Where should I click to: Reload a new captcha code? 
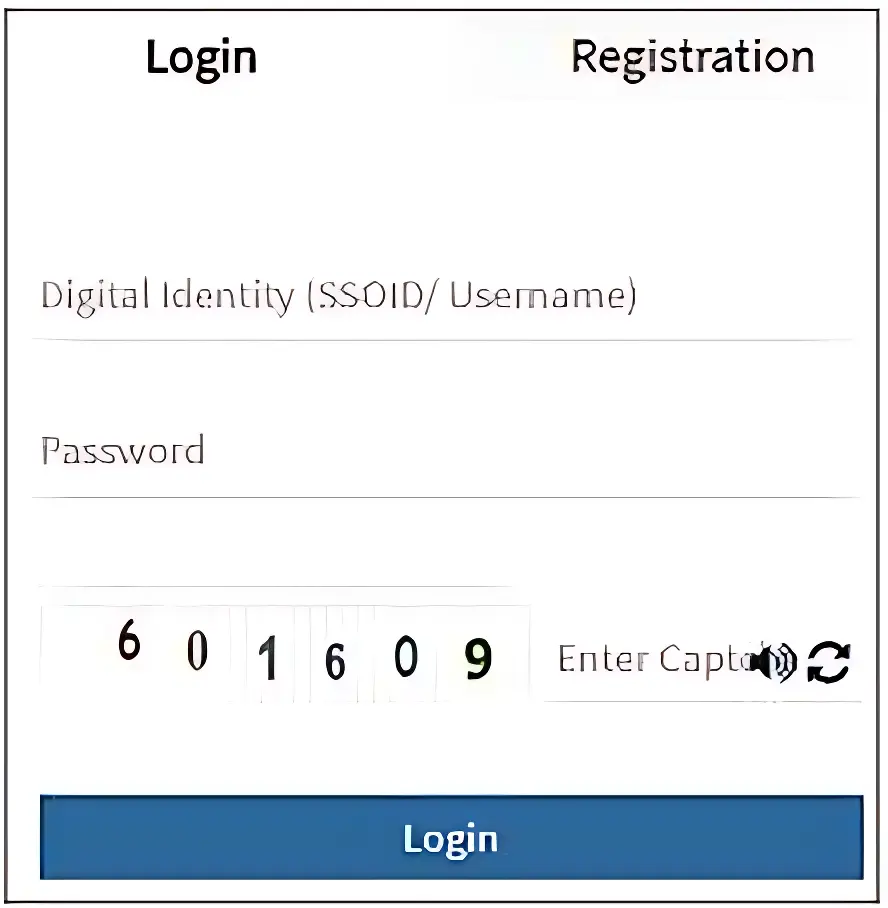point(829,661)
